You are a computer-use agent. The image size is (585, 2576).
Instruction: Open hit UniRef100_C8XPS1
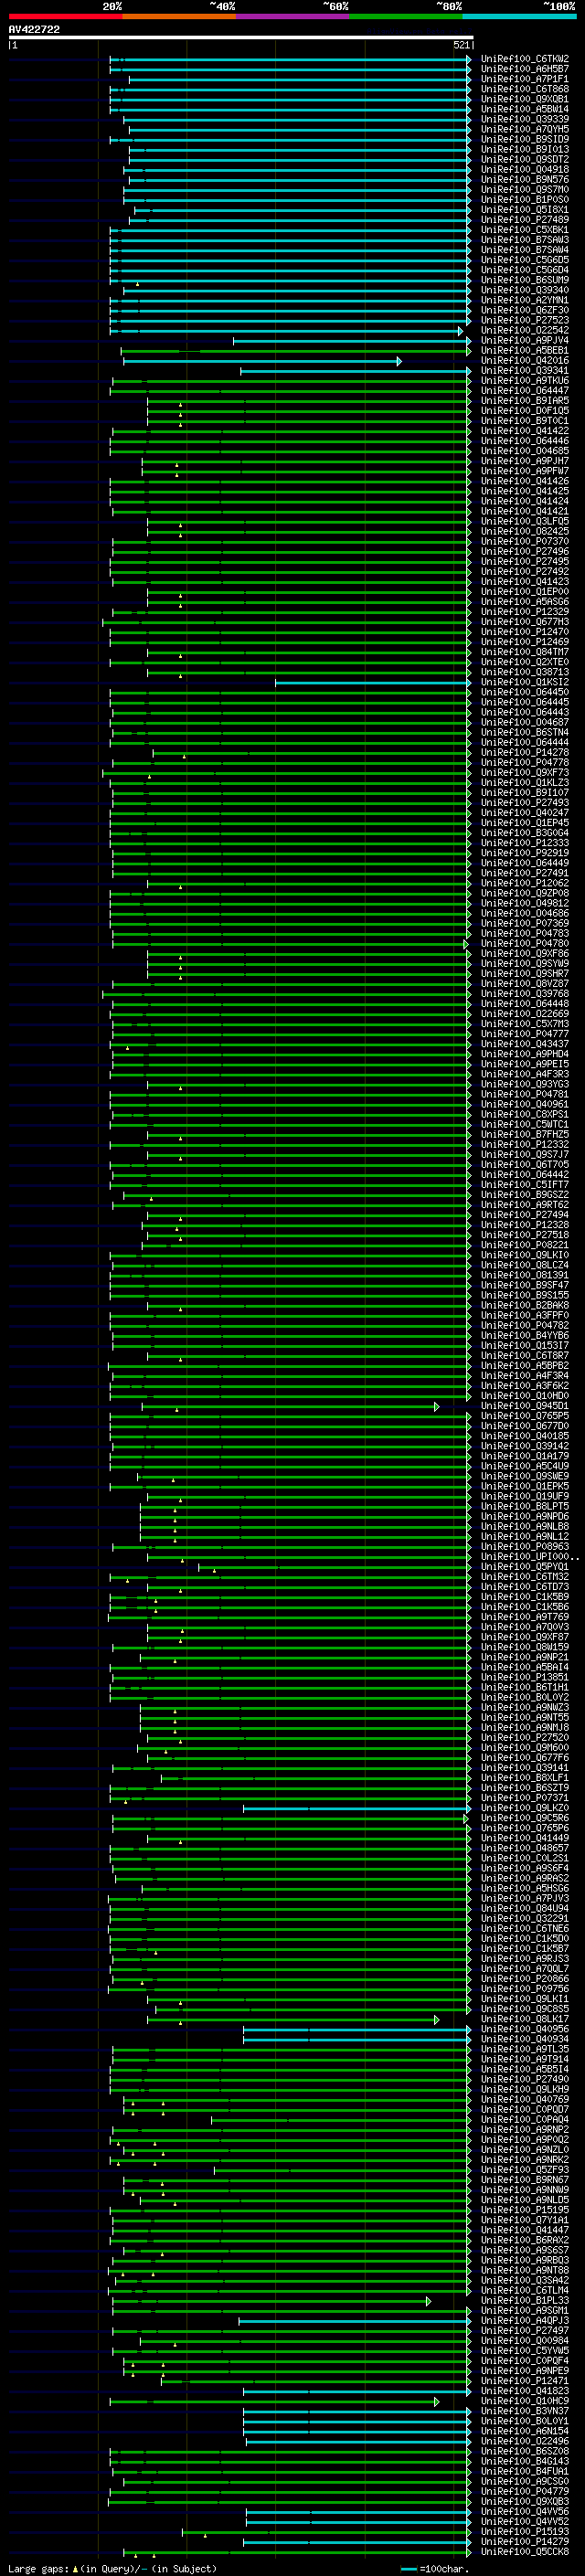click(x=525, y=1114)
